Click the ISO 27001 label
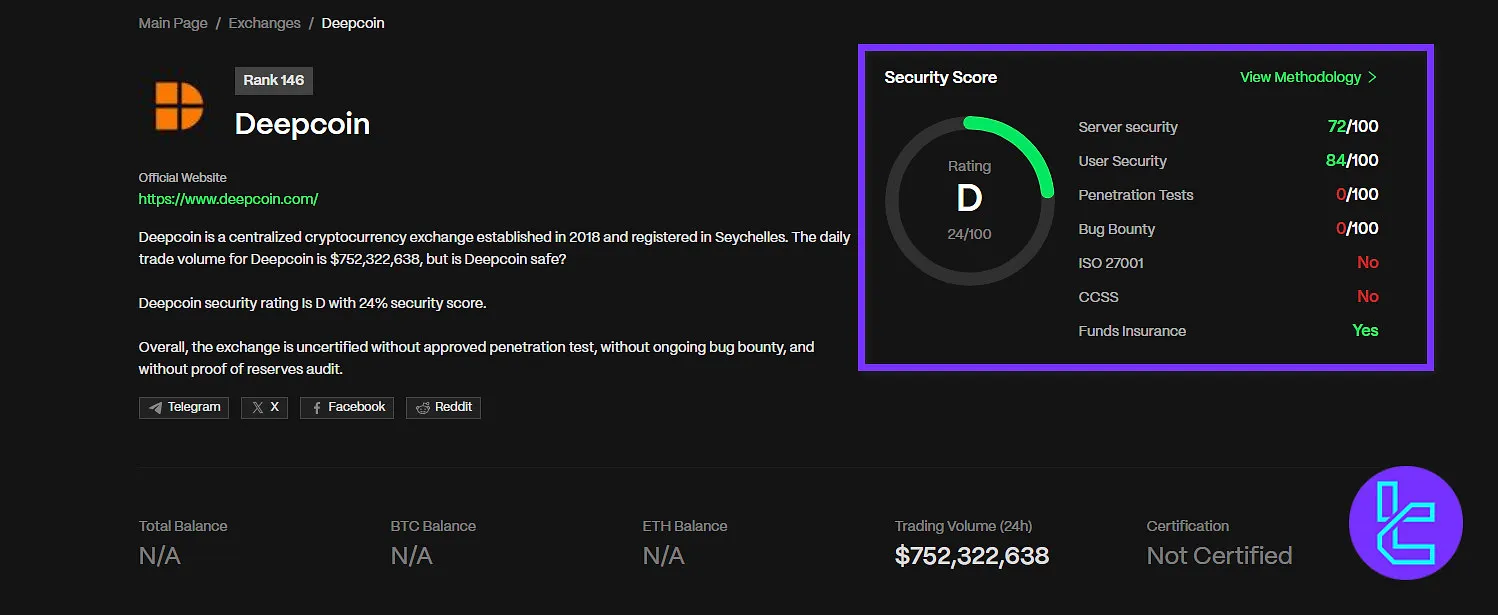This screenshot has height=615, width=1498. (1111, 263)
